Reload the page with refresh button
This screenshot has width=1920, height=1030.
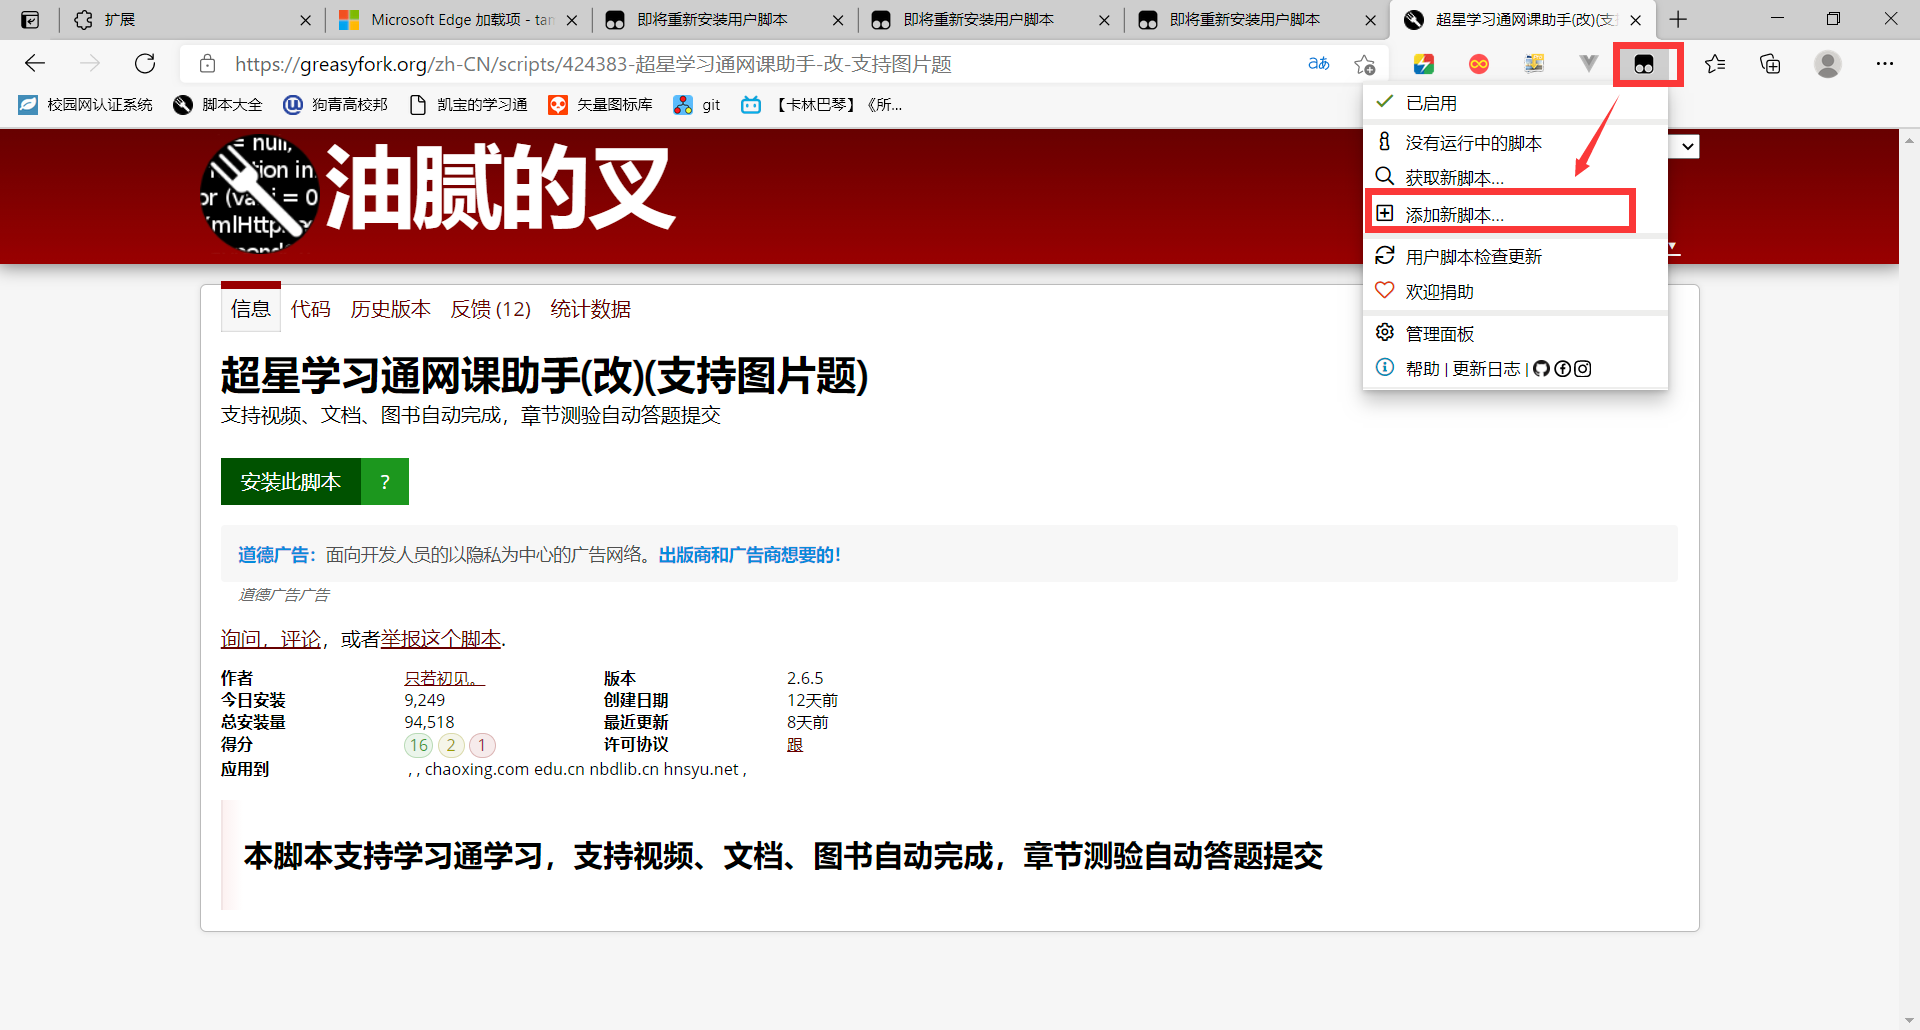tap(145, 64)
